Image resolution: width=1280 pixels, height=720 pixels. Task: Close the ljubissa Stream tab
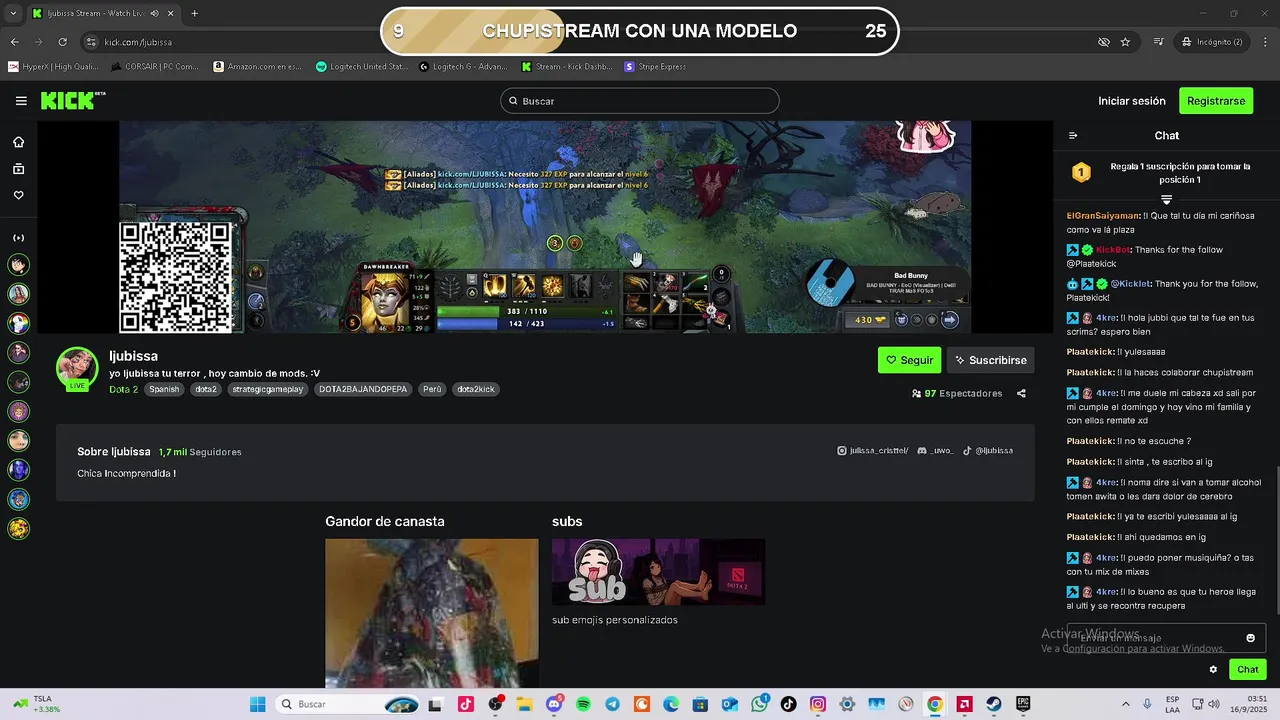pyautogui.click(x=170, y=13)
